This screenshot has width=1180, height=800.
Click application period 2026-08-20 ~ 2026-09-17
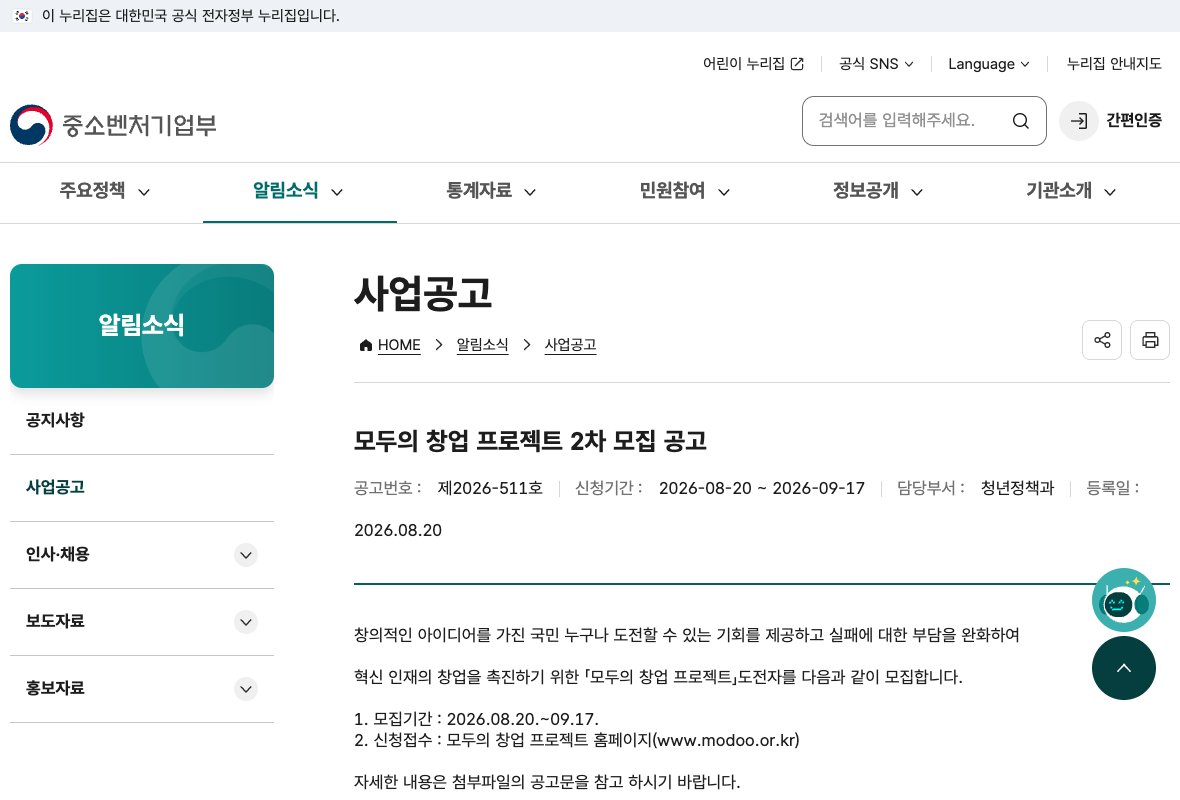762,488
